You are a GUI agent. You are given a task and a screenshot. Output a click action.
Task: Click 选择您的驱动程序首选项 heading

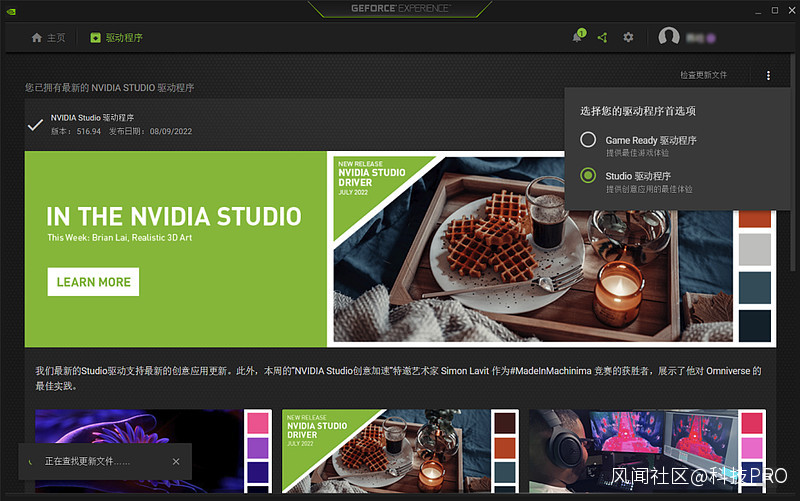point(638,111)
